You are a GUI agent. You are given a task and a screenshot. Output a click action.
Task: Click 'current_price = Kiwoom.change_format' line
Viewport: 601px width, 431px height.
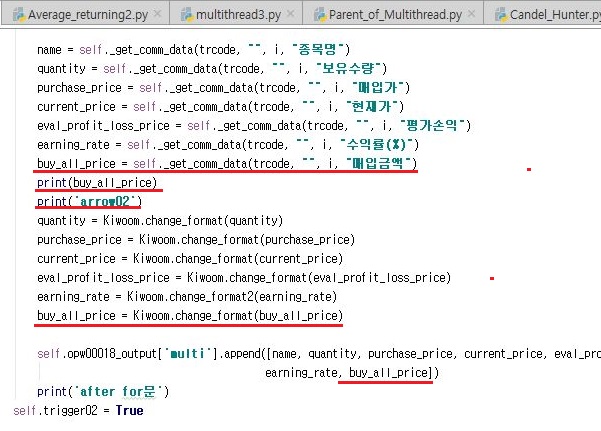click(x=190, y=258)
